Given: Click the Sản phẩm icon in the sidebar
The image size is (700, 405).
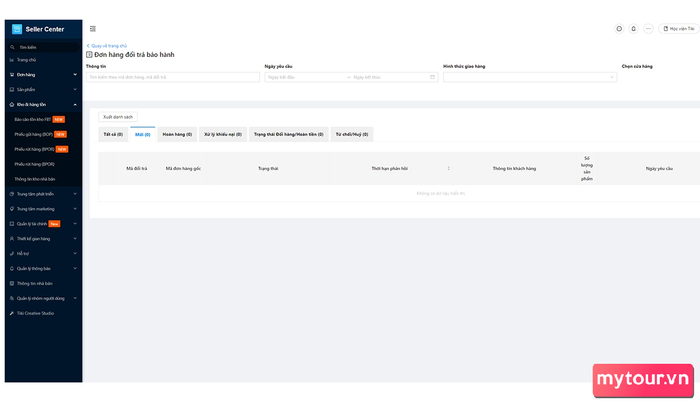Looking at the screenshot, I should [12, 90].
